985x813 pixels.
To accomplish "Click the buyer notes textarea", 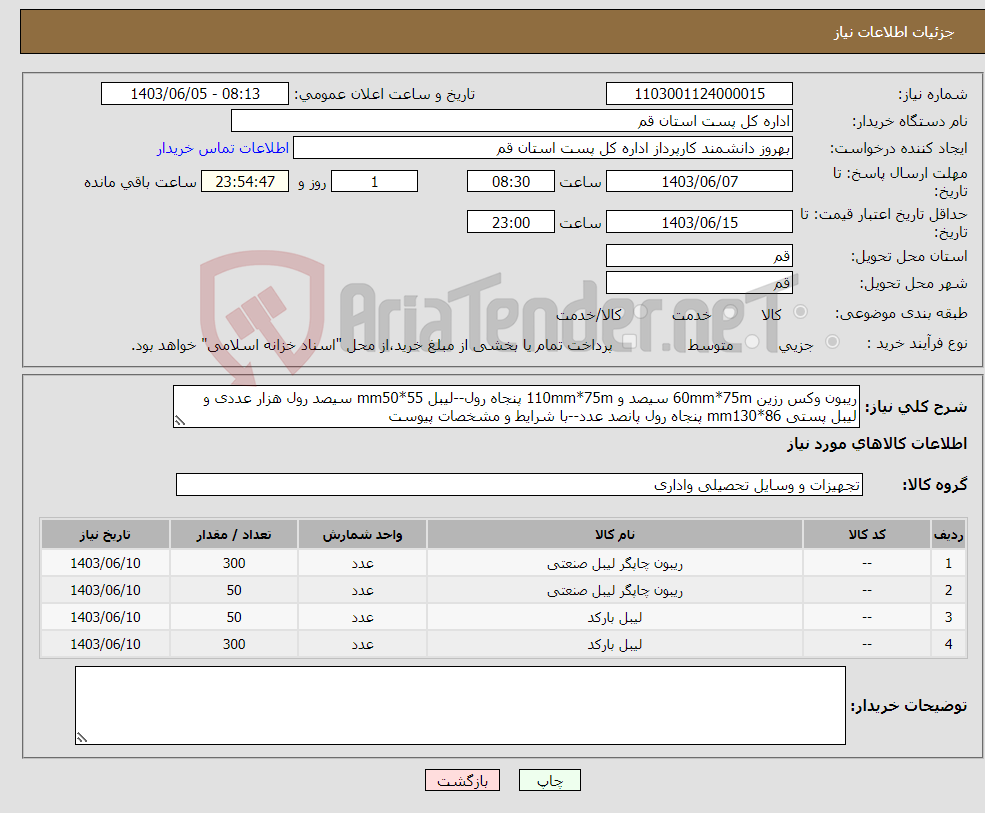I will [460, 706].
